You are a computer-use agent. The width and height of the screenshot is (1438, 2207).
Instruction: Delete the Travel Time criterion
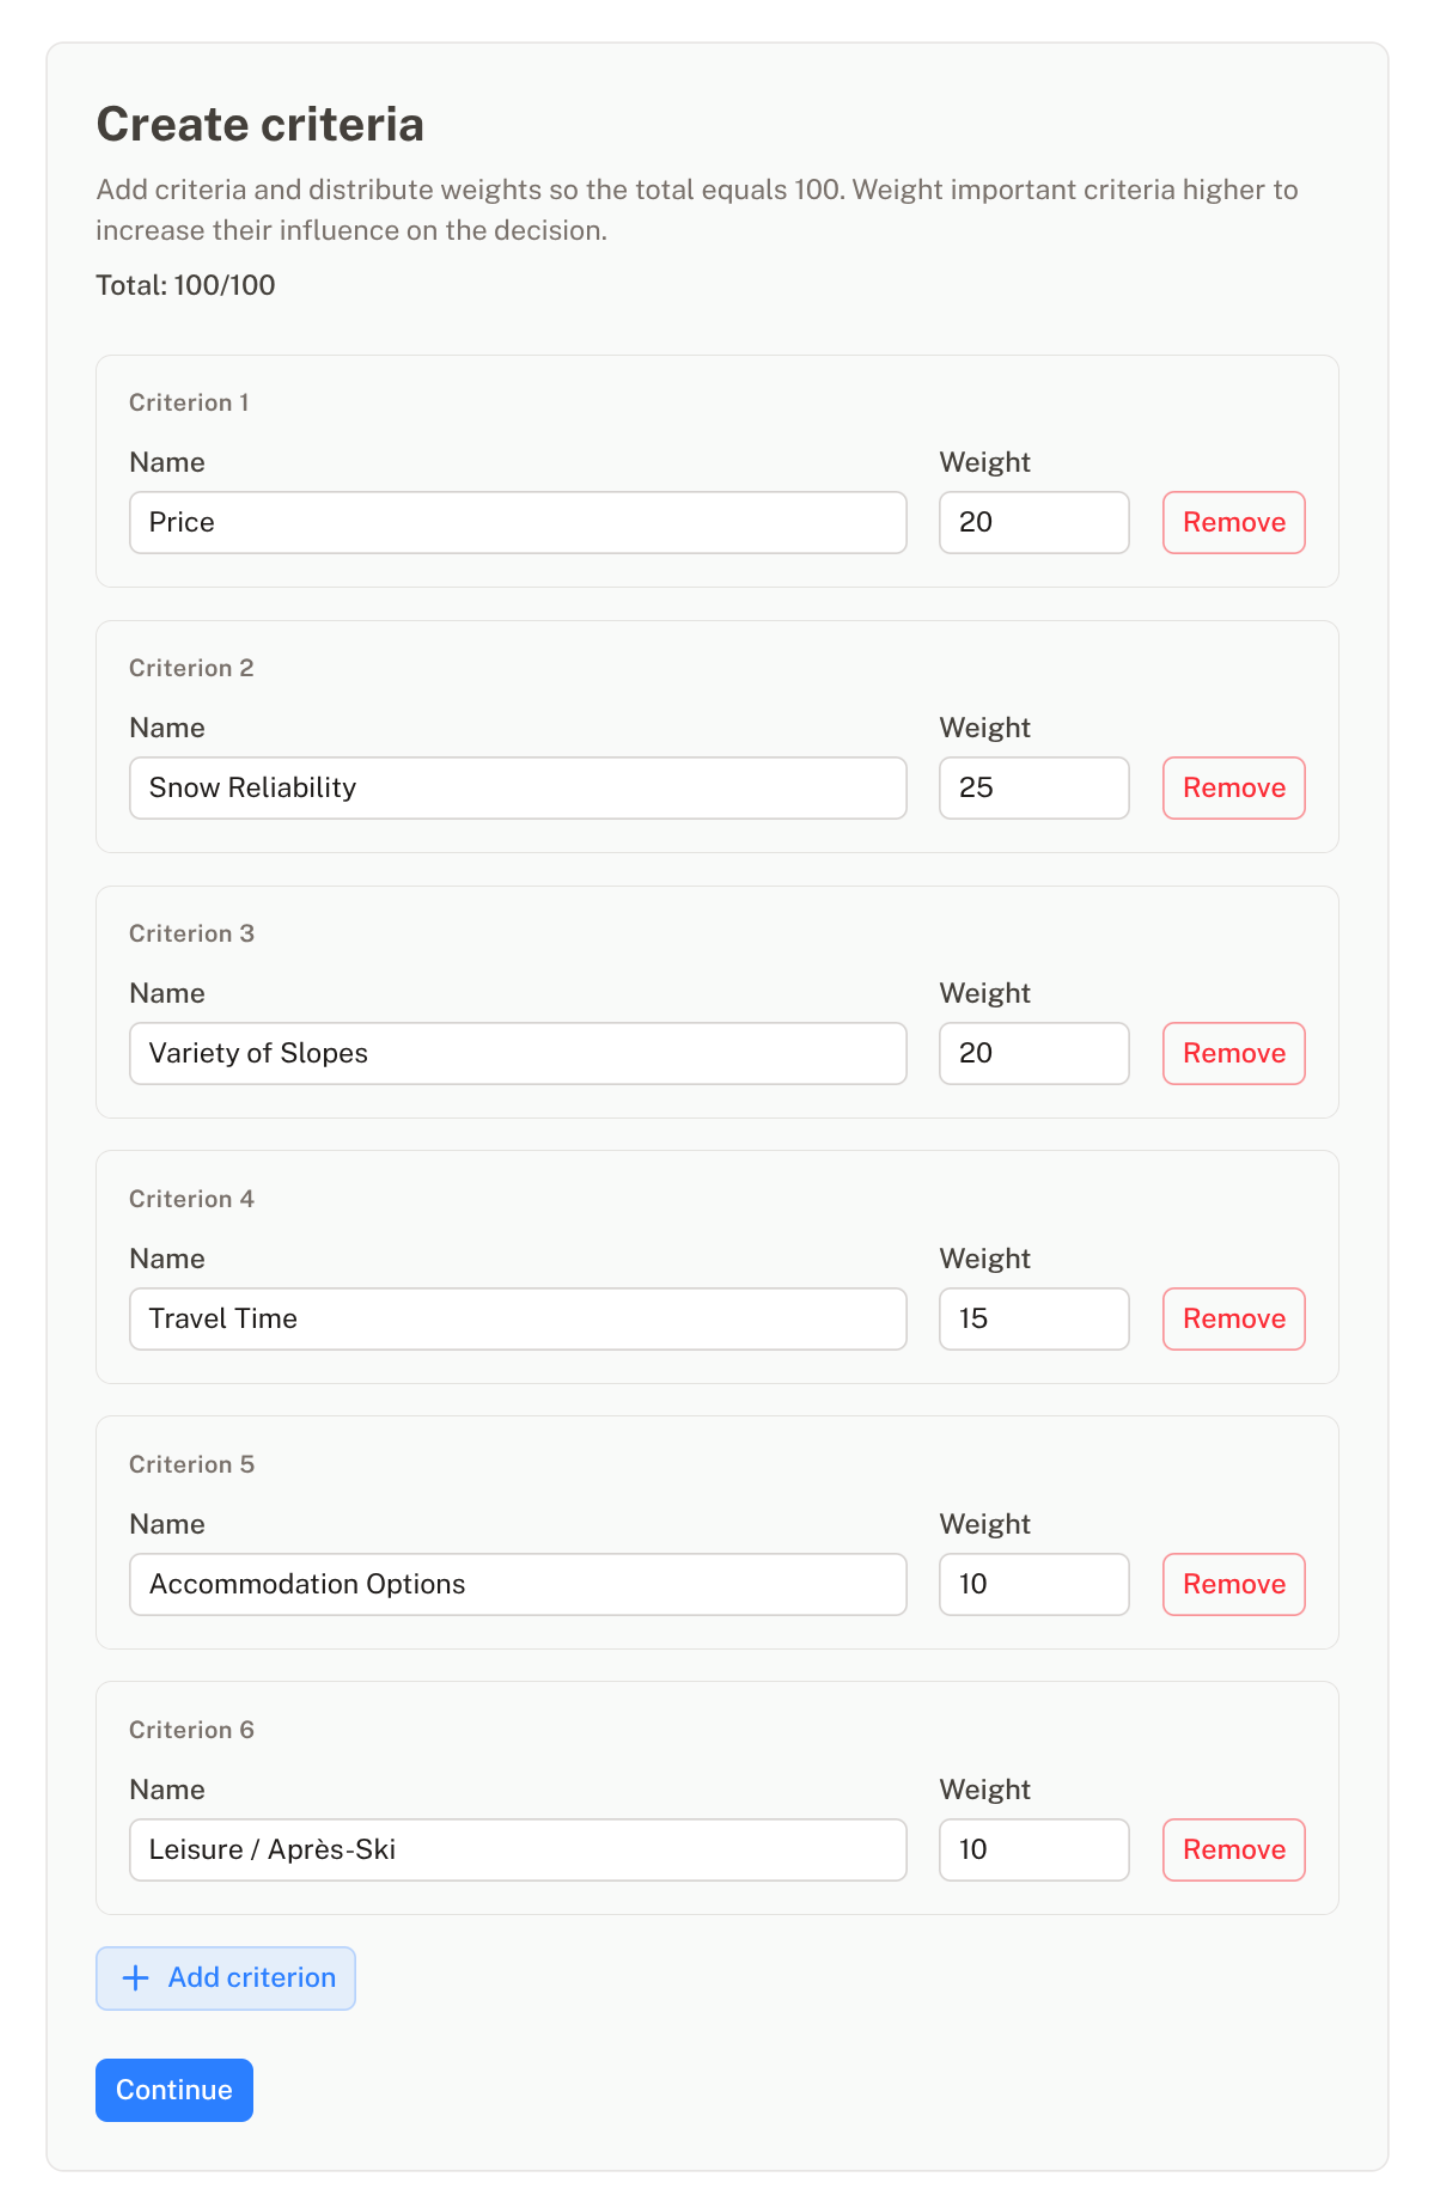tap(1232, 1318)
